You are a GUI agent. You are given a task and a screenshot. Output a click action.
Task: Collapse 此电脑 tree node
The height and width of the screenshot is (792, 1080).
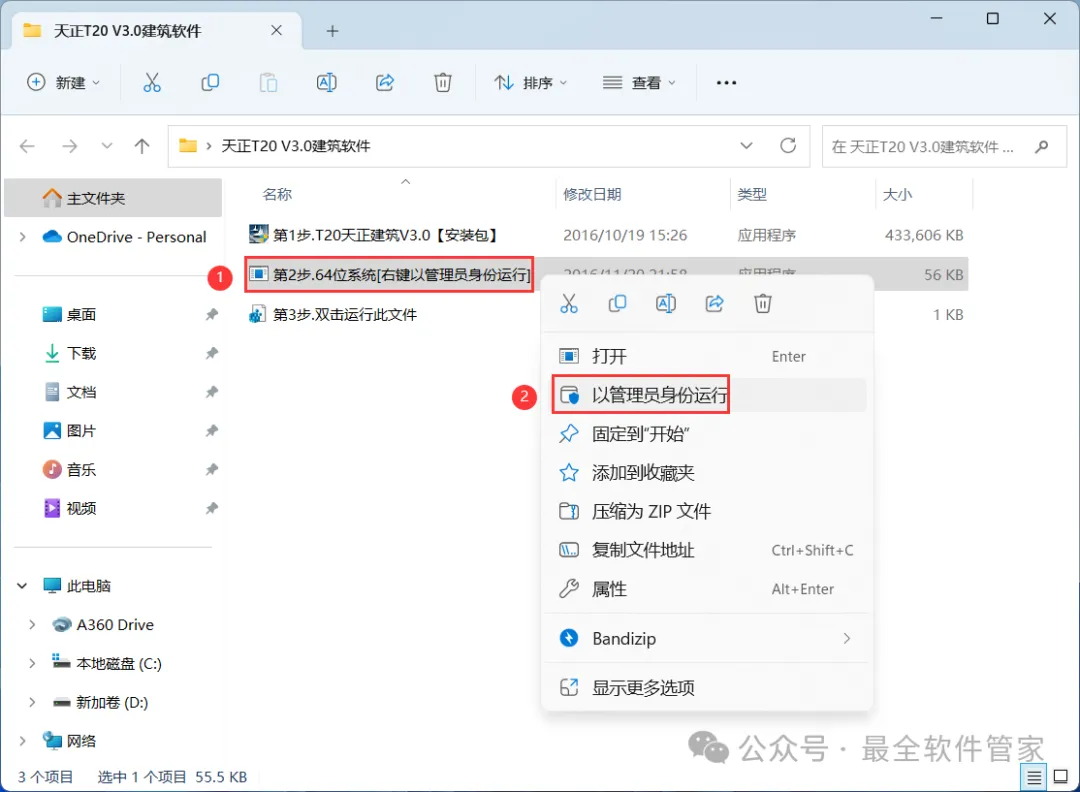pos(23,586)
